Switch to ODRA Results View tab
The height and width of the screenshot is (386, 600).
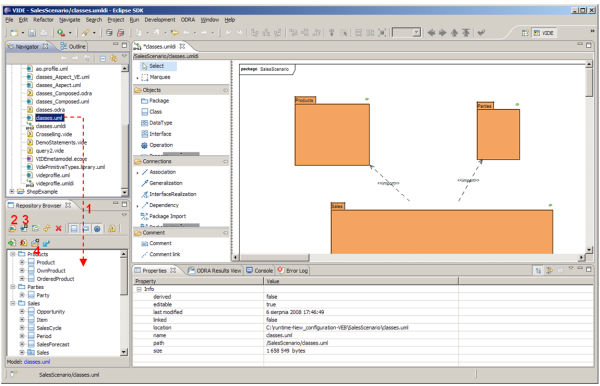(215, 270)
